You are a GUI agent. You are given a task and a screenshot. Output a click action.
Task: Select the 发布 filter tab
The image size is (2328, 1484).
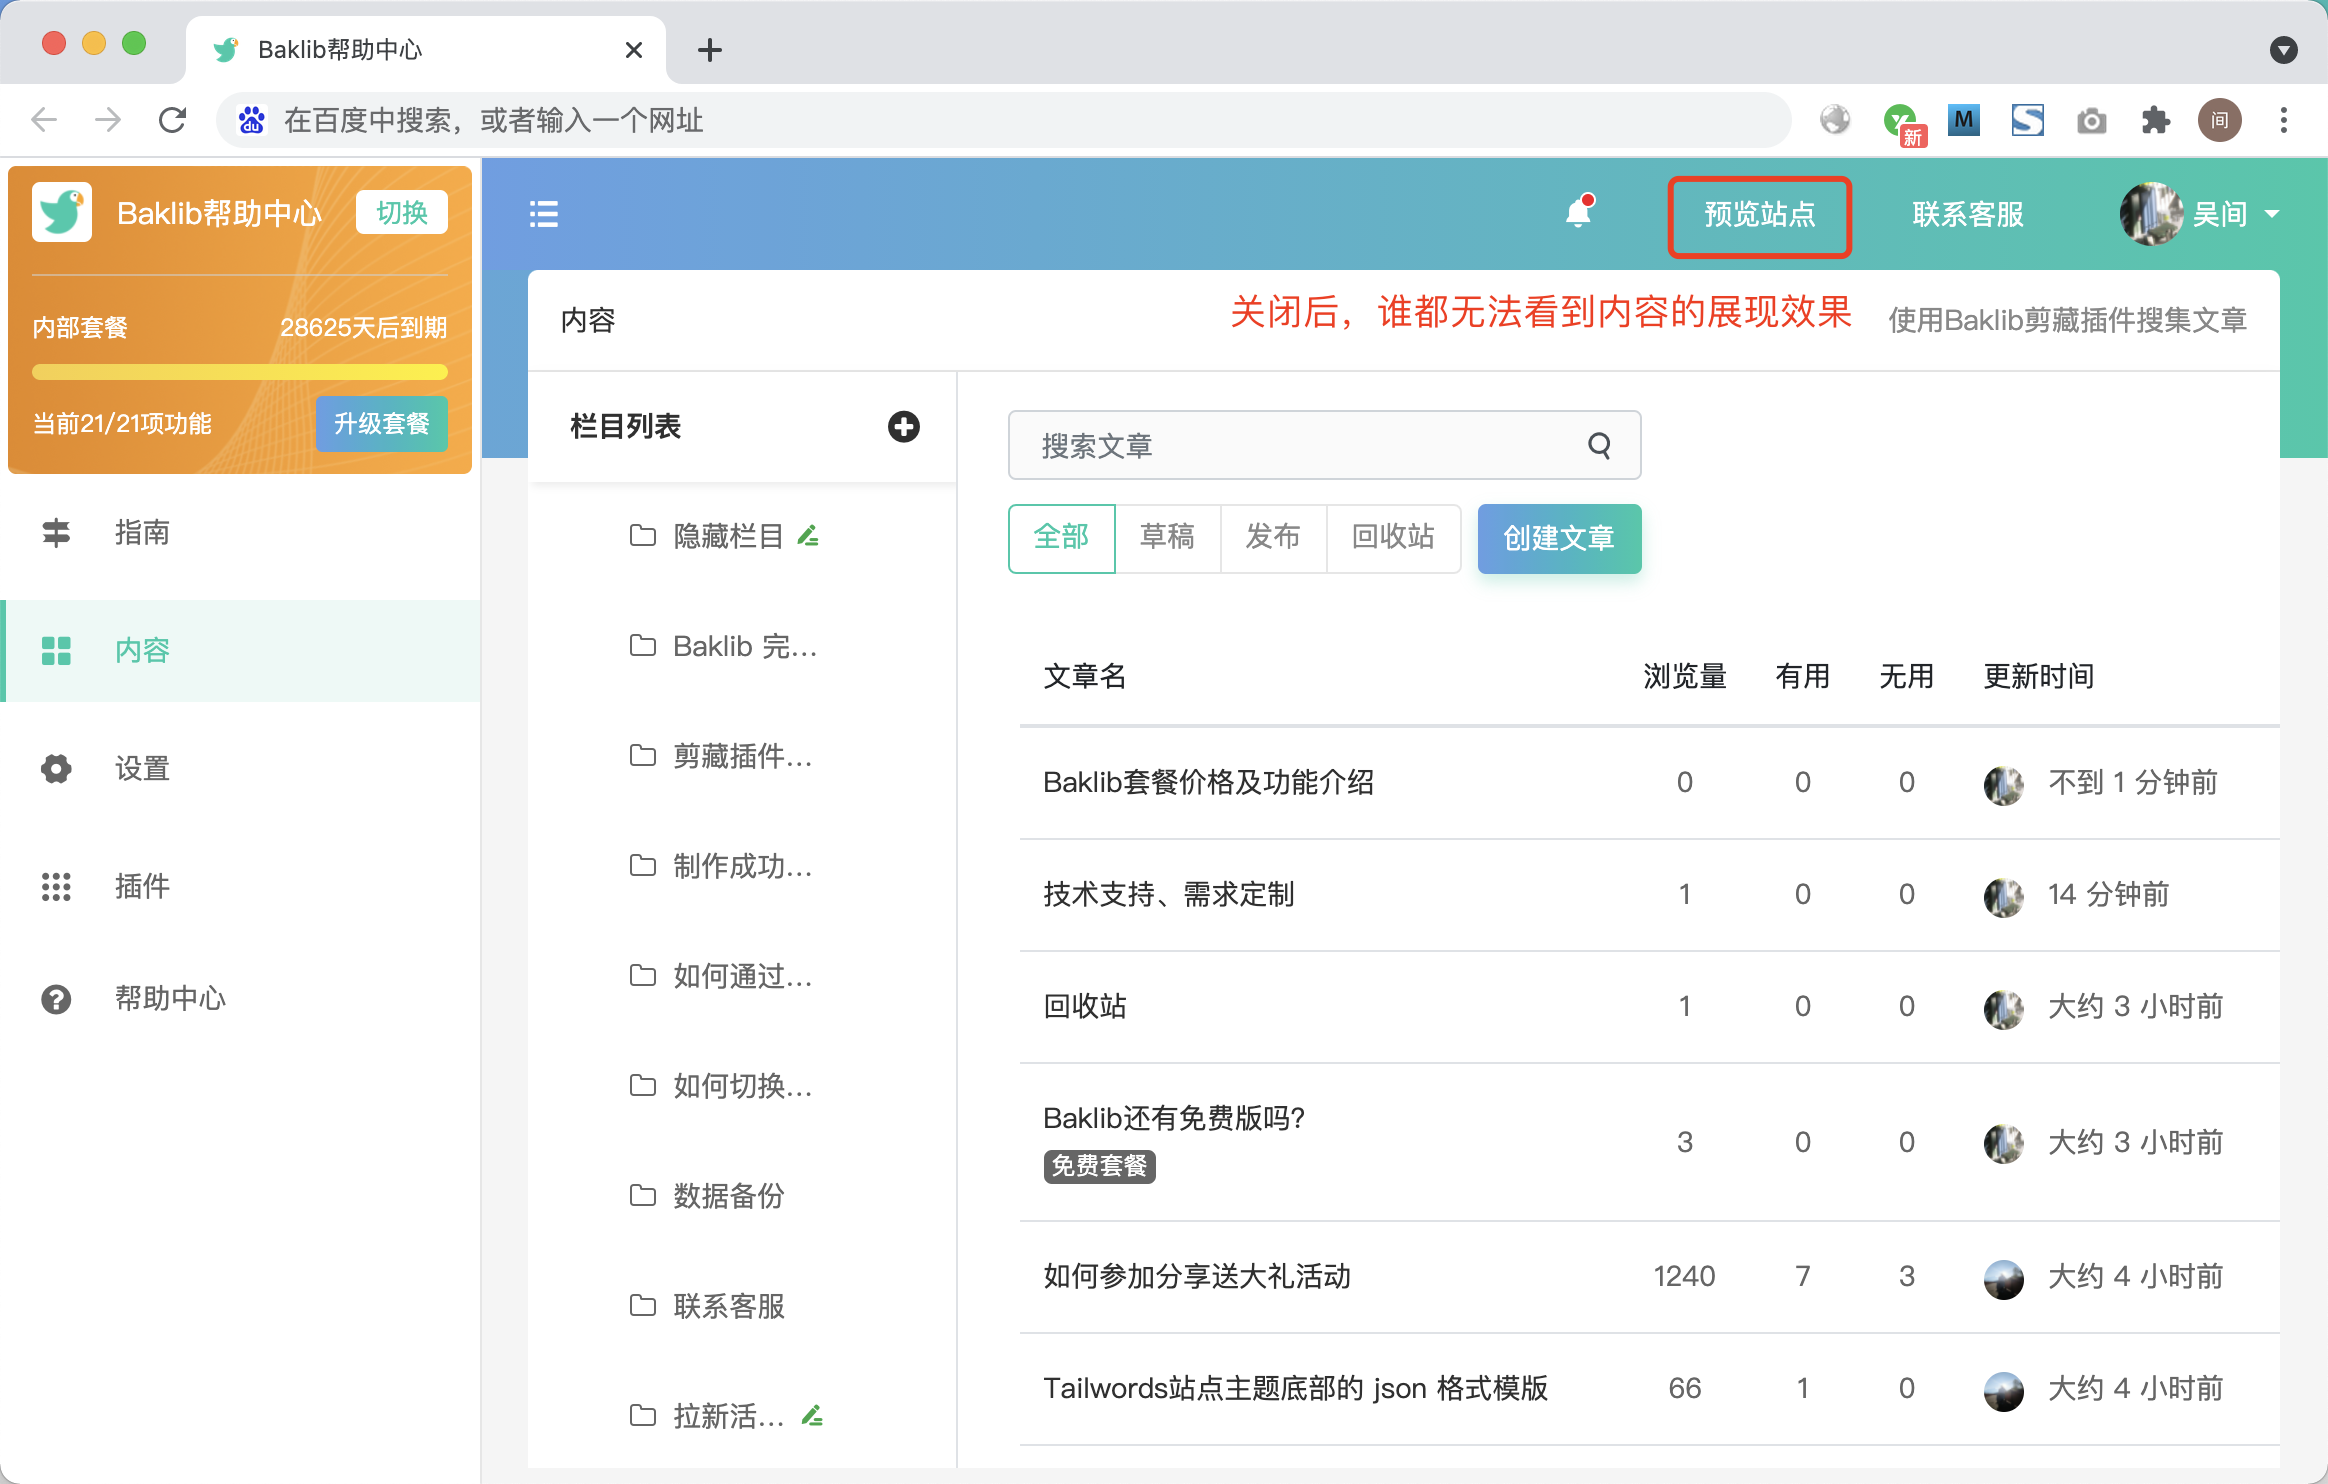[x=1274, y=538]
